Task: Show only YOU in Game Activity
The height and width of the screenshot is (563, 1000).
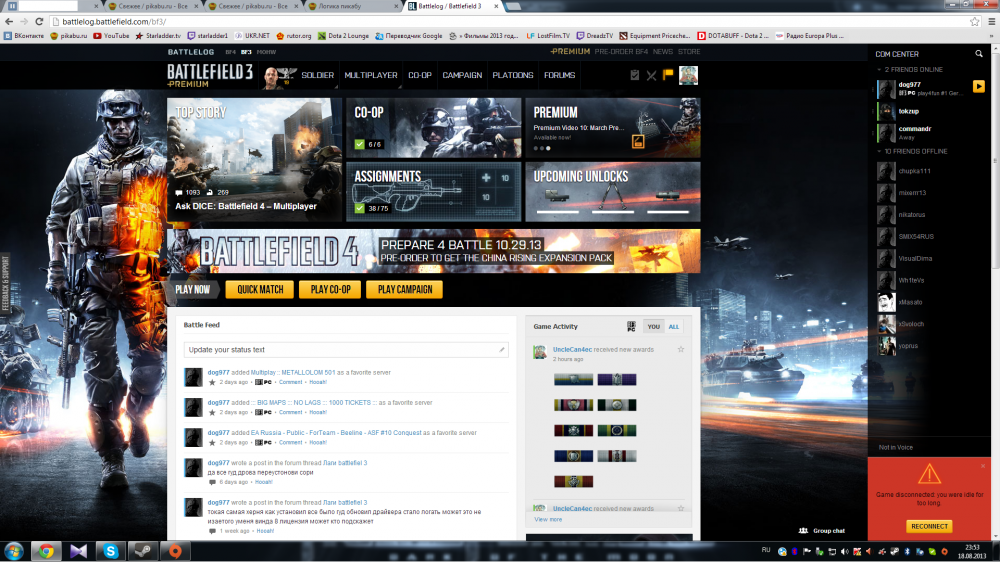Action: click(654, 326)
